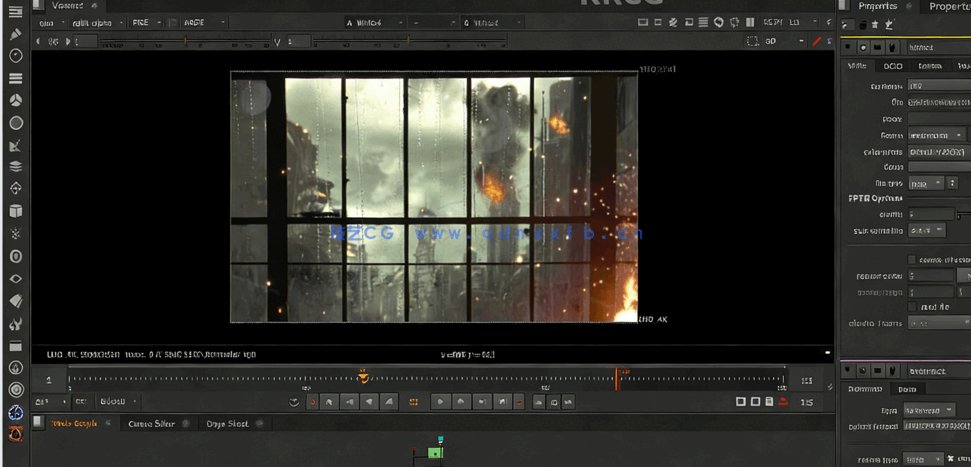Open the Draw nodes brush icon
The image size is (971, 467).
pos(16,33)
